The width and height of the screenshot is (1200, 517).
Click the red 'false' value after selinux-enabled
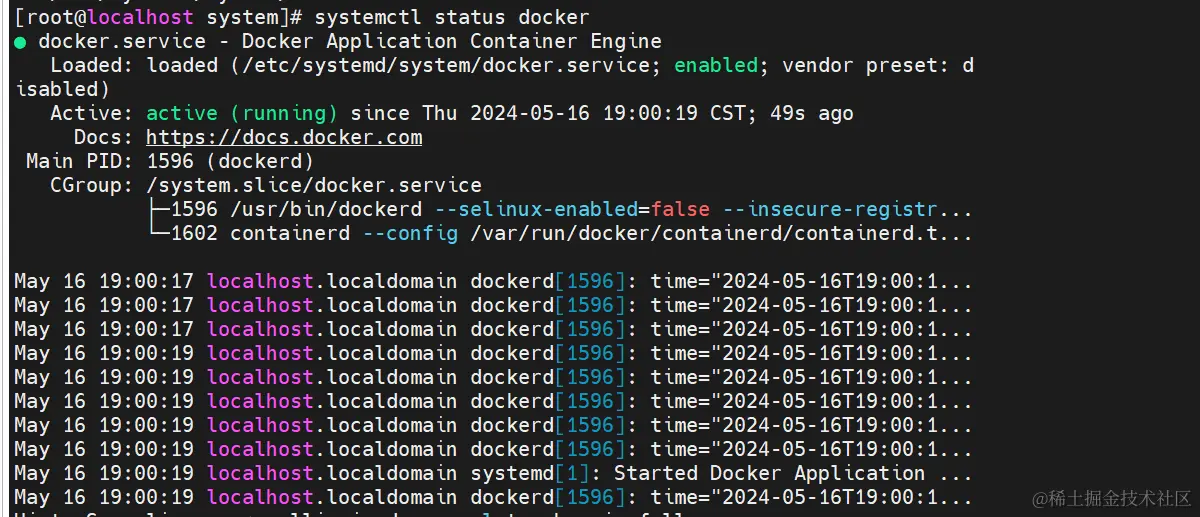(x=680, y=209)
